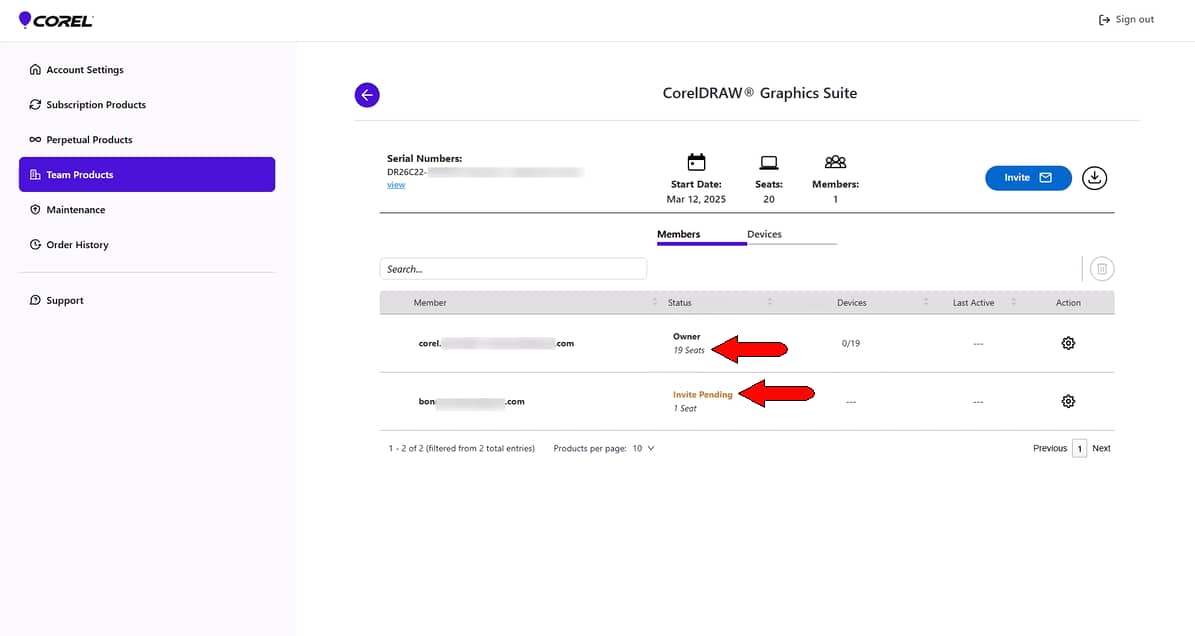
Task: Go to Subscription Products
Action: point(95,105)
